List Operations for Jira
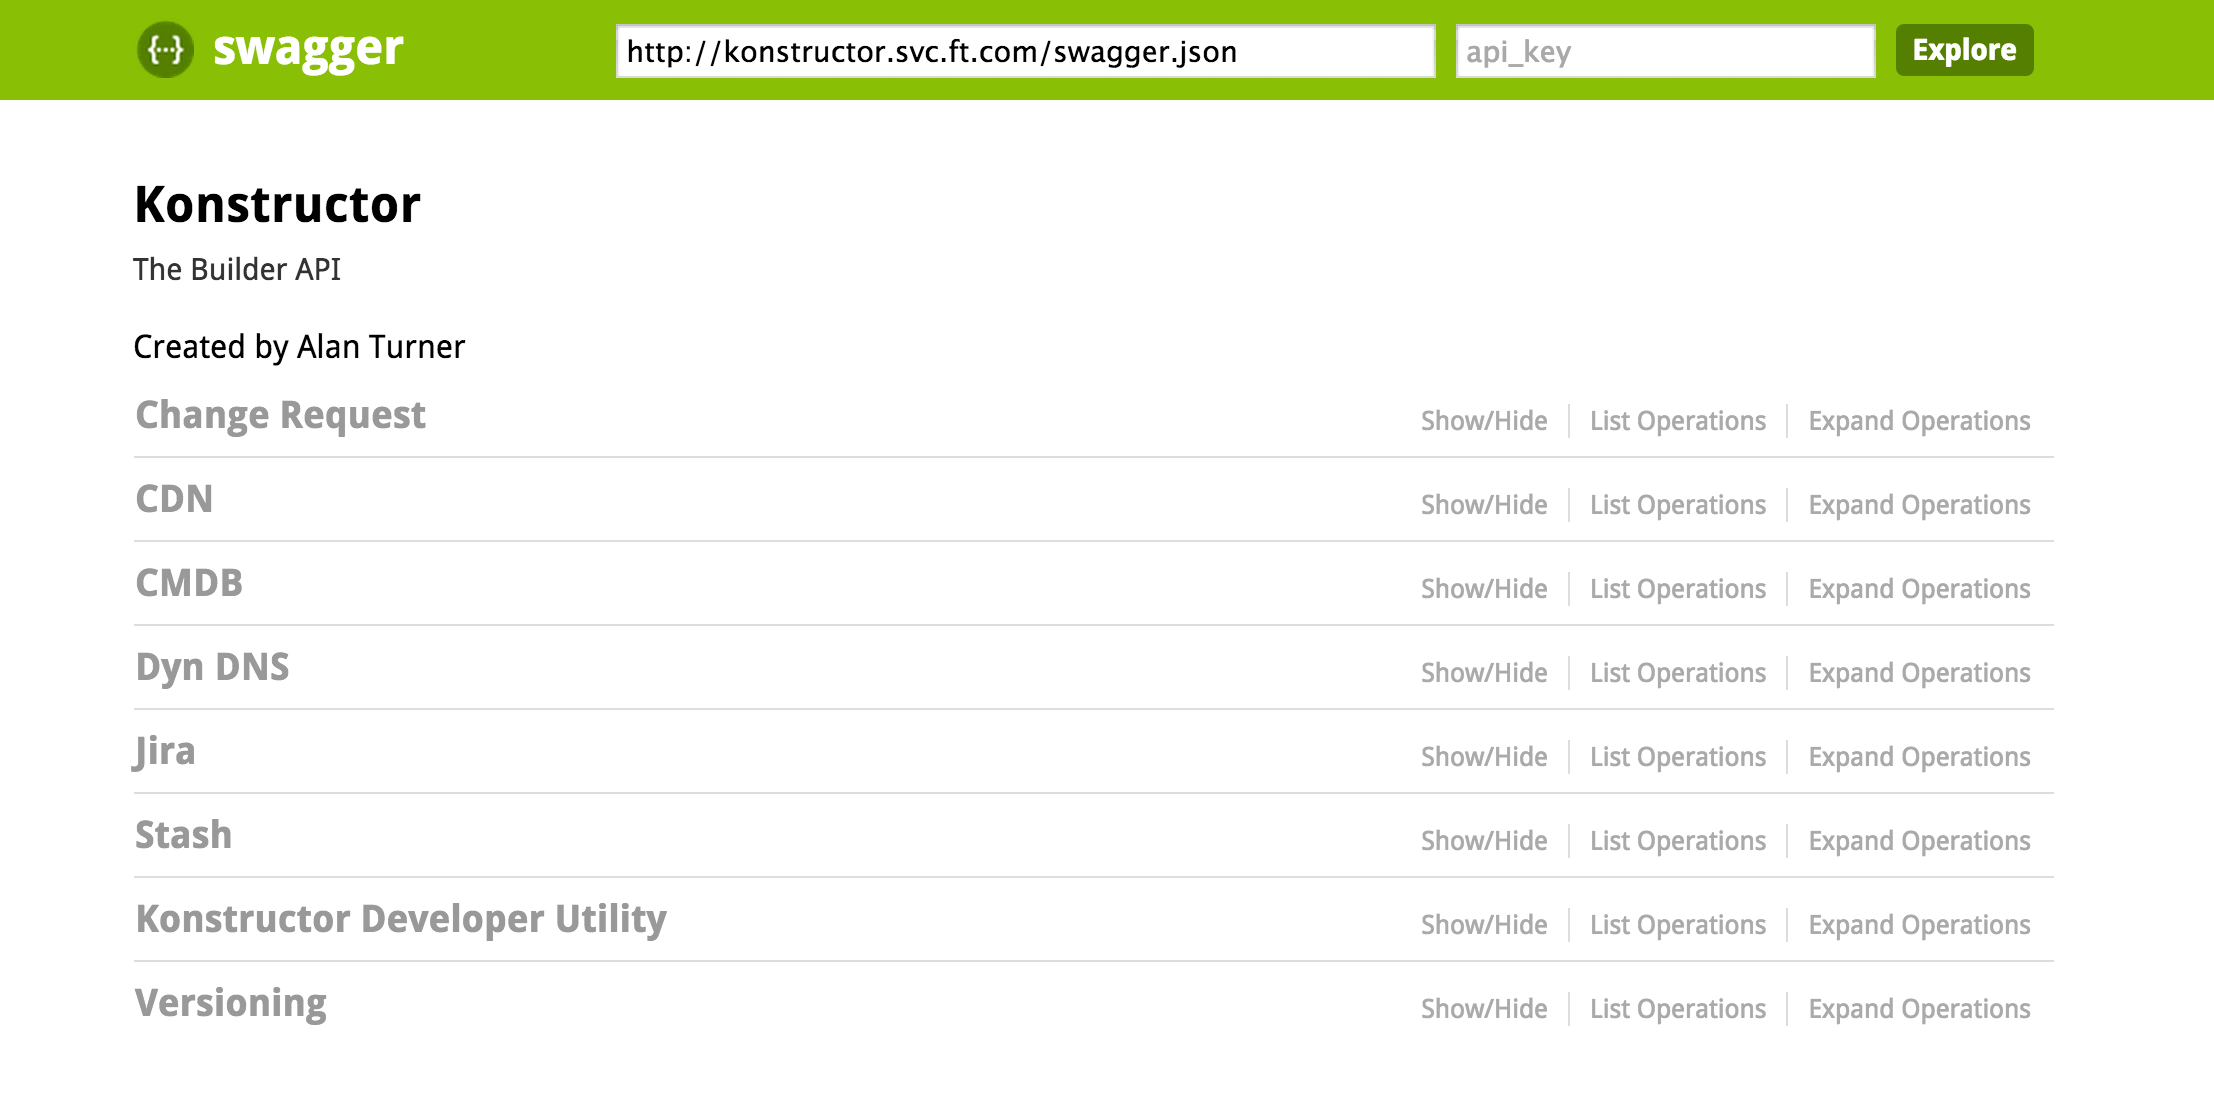The width and height of the screenshot is (2214, 1098). (1678, 757)
